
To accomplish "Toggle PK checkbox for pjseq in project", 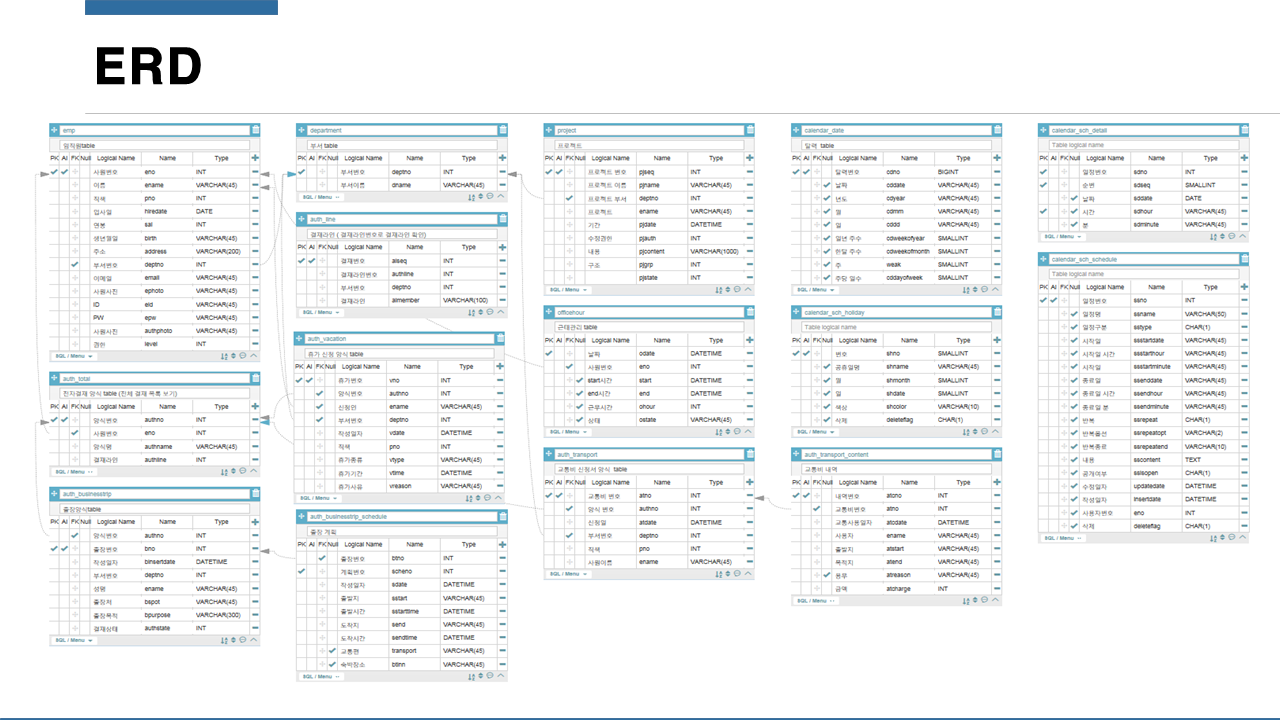I will point(549,172).
